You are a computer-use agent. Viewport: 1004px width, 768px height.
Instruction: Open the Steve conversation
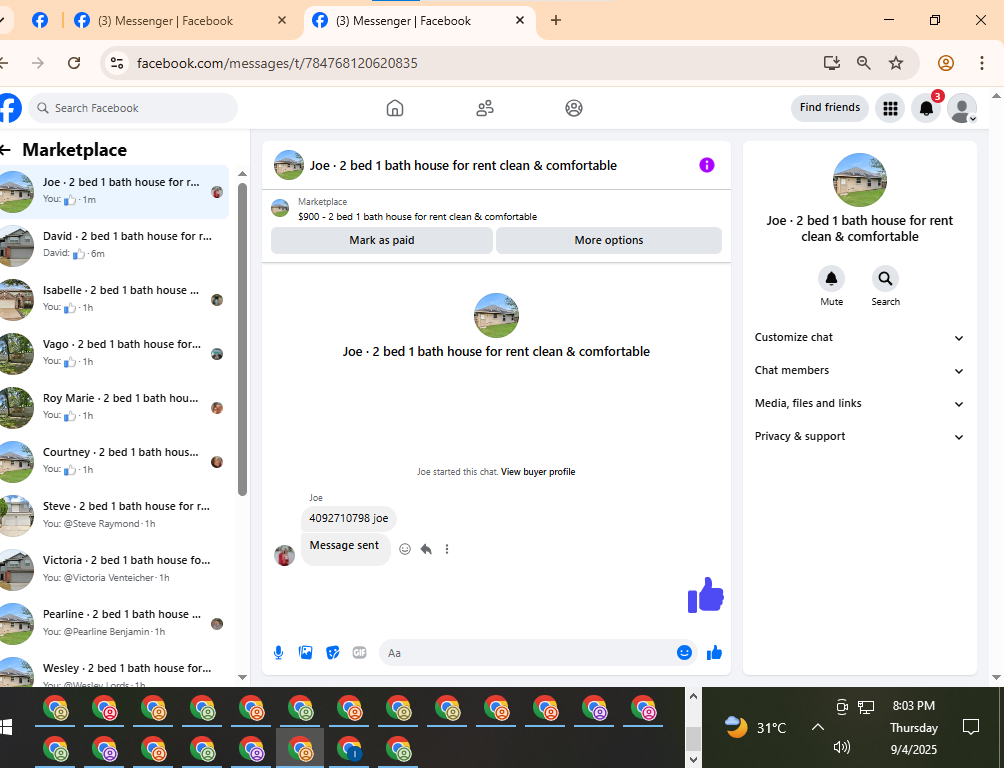114,516
